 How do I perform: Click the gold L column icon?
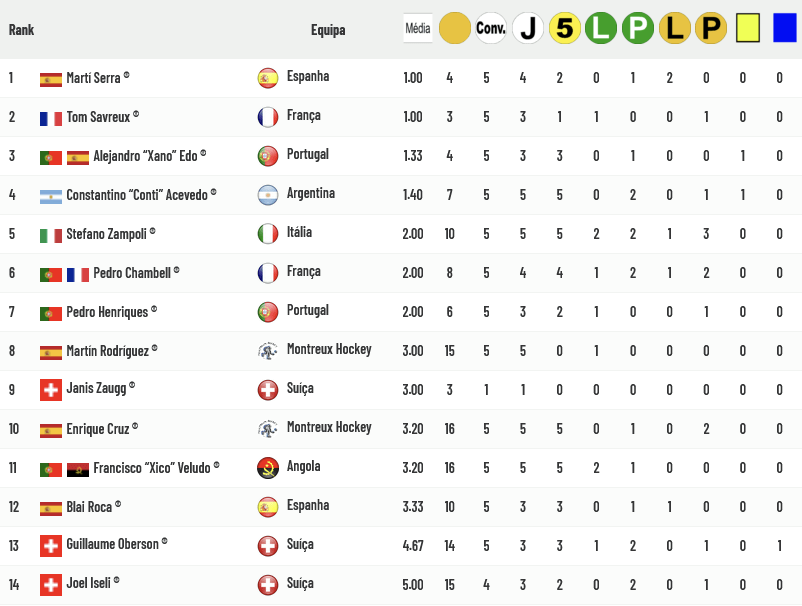(x=674, y=28)
